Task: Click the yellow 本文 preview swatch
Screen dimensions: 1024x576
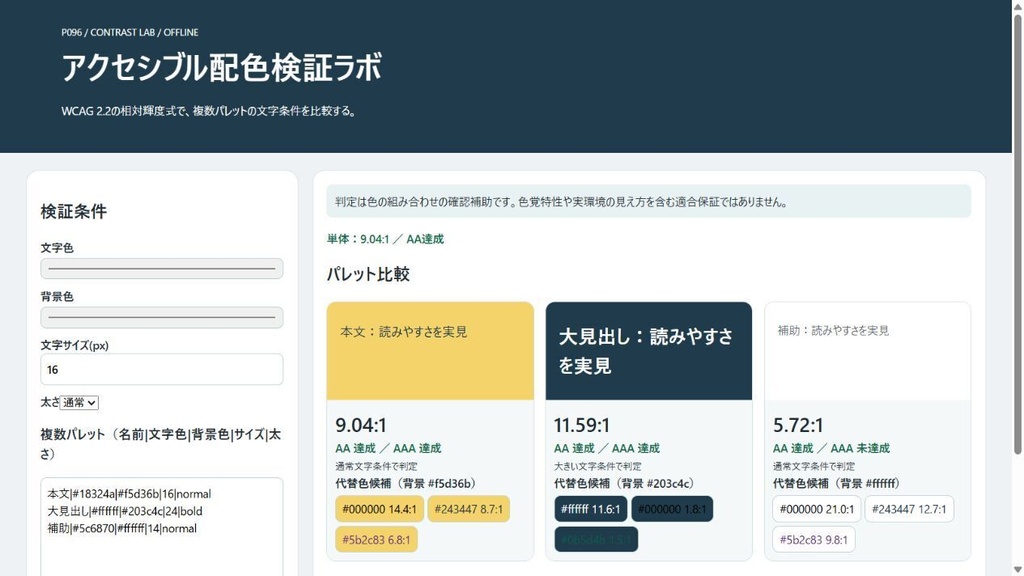Action: click(430, 351)
